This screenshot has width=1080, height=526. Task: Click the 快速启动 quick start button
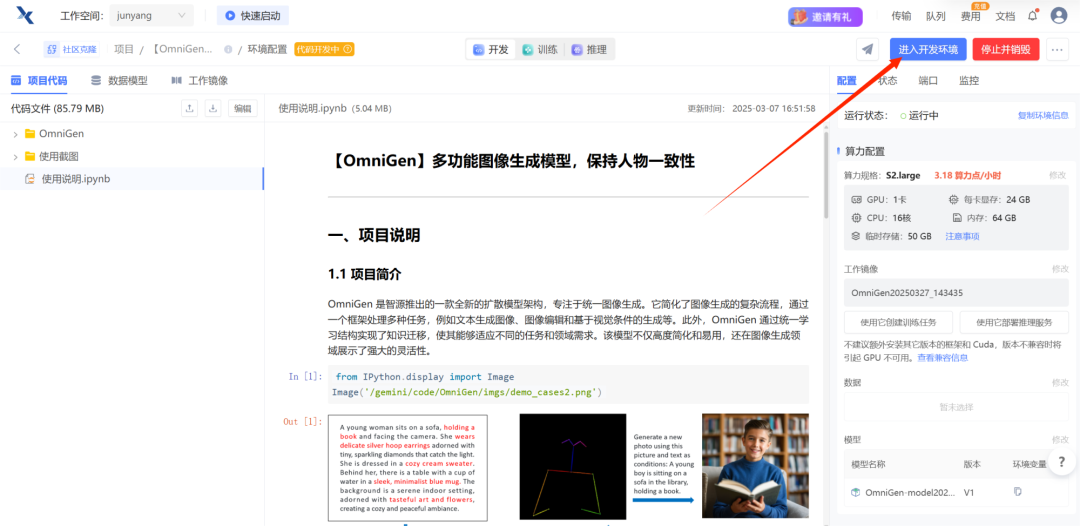click(x=253, y=15)
